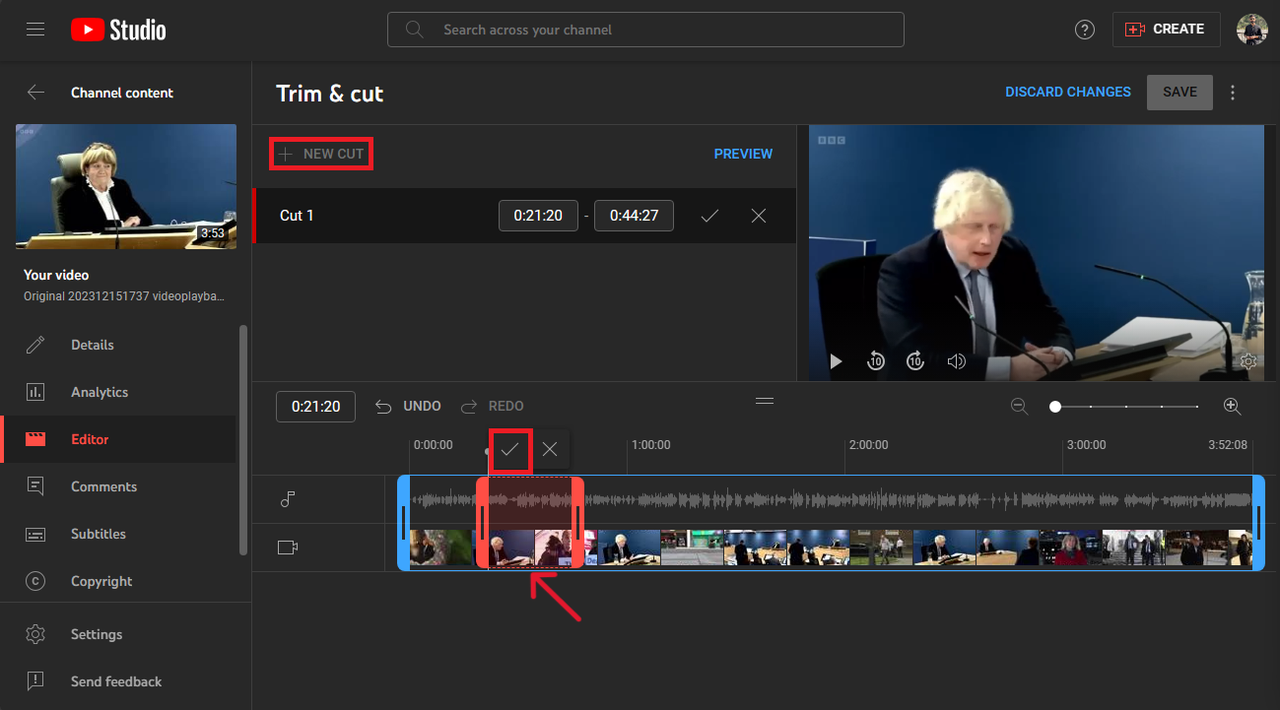The image size is (1280, 710).
Task: Undo the last timeline edit
Action: [x=407, y=406]
